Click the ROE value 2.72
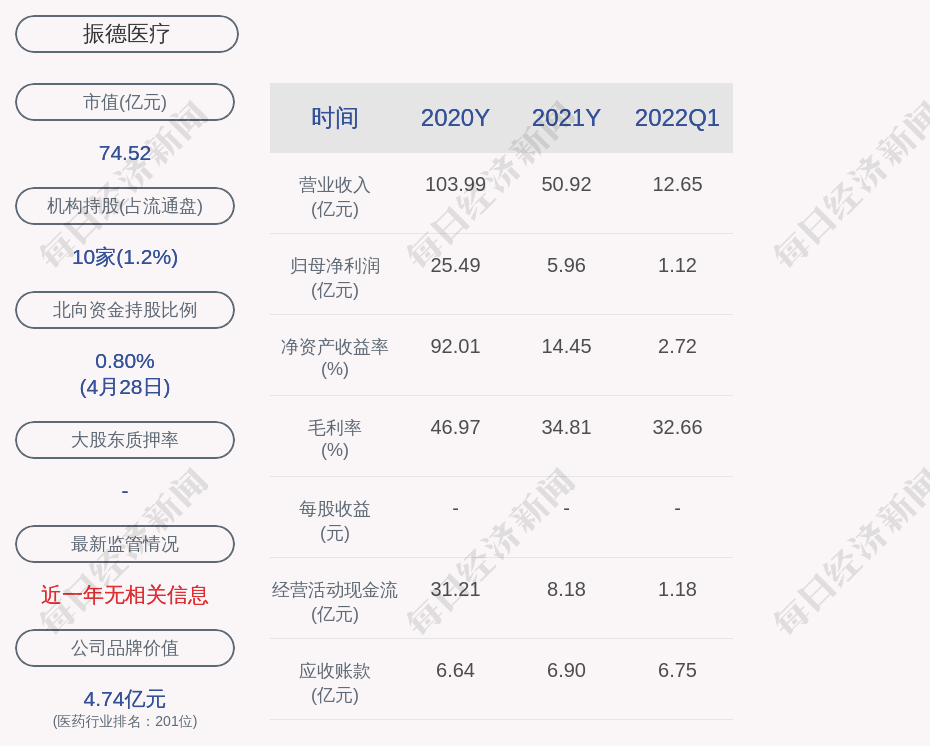 [x=677, y=346]
